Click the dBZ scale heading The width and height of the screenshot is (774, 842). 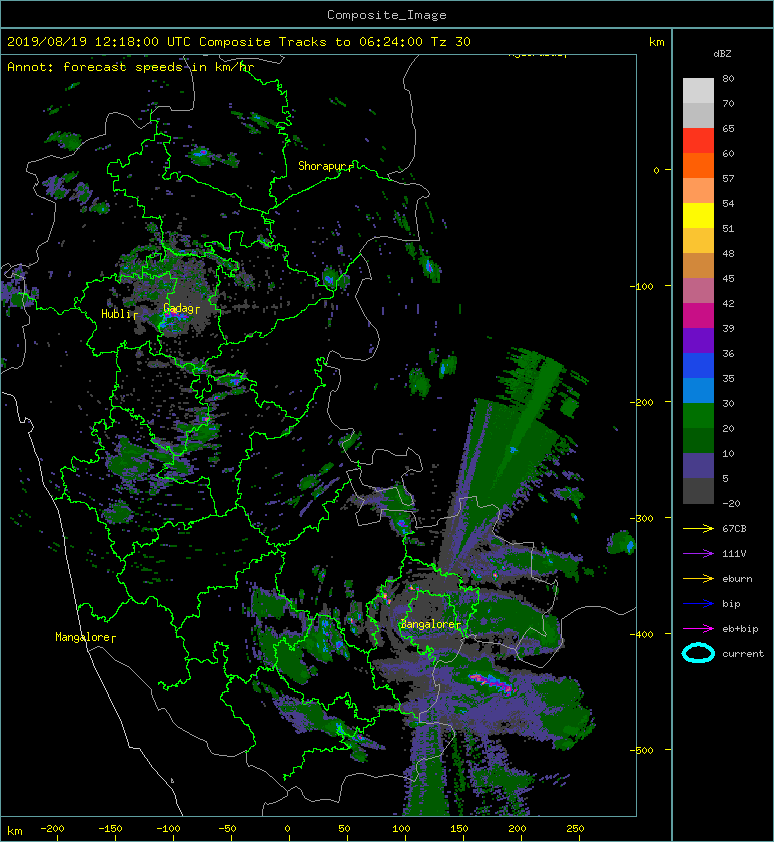(x=722, y=54)
